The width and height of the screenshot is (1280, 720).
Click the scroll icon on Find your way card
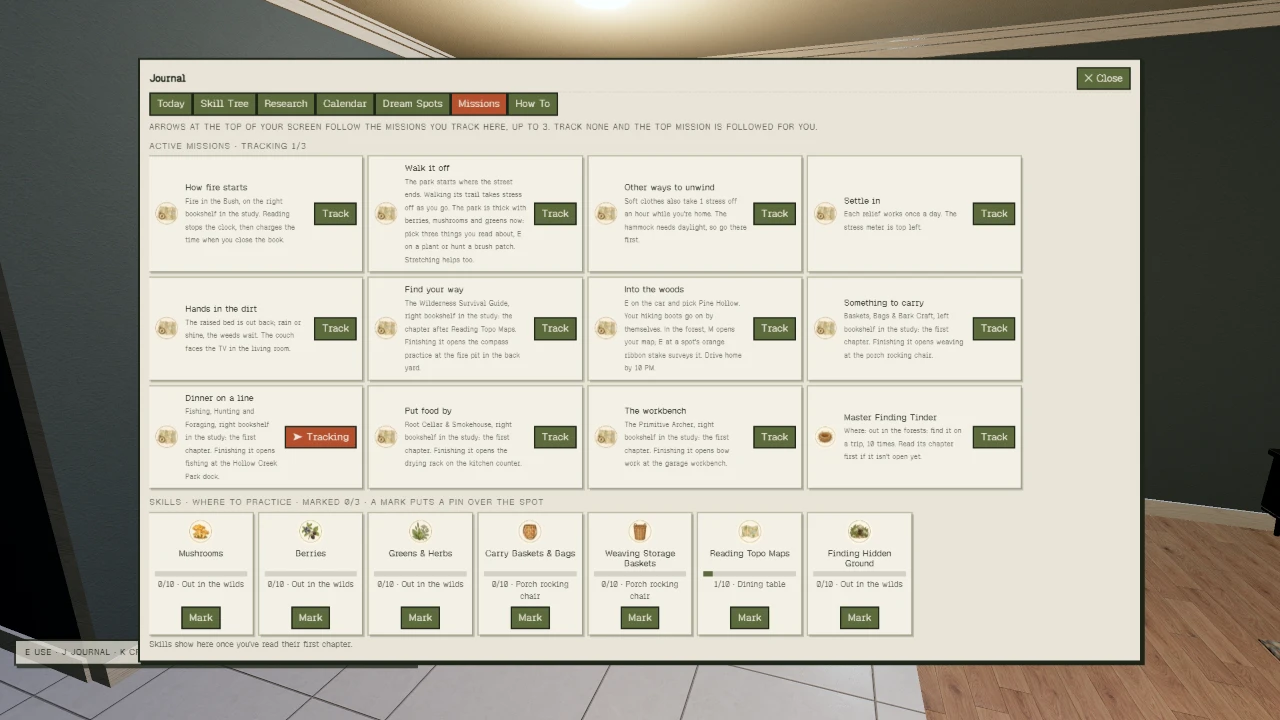click(386, 328)
